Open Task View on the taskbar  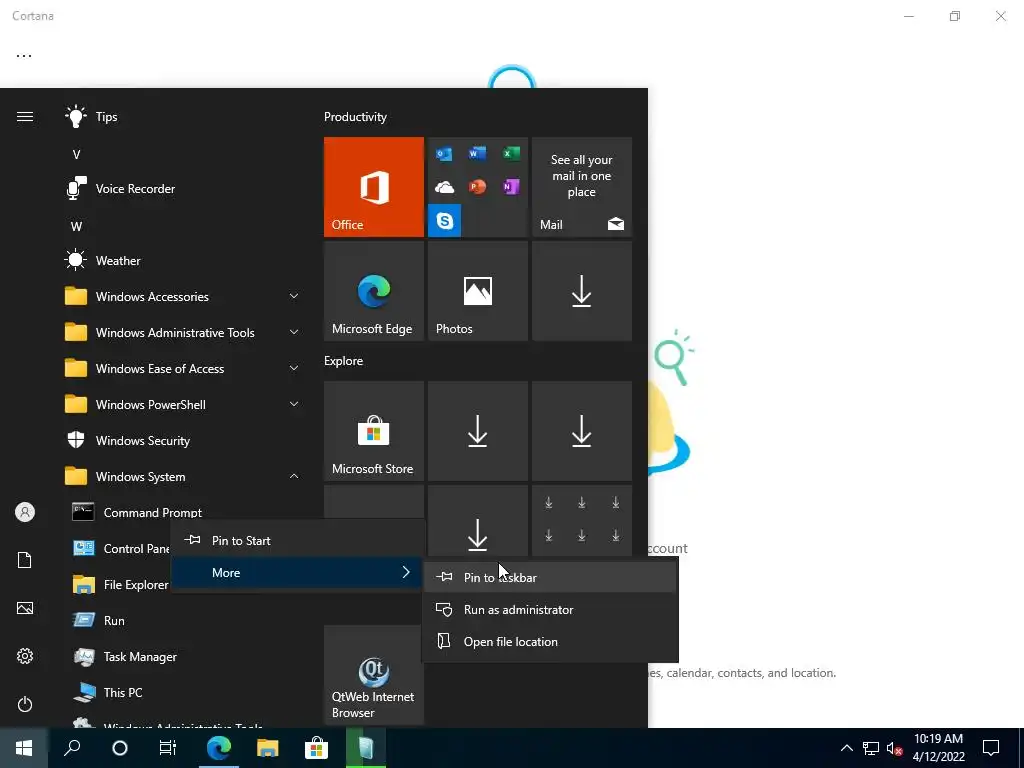[168, 748]
